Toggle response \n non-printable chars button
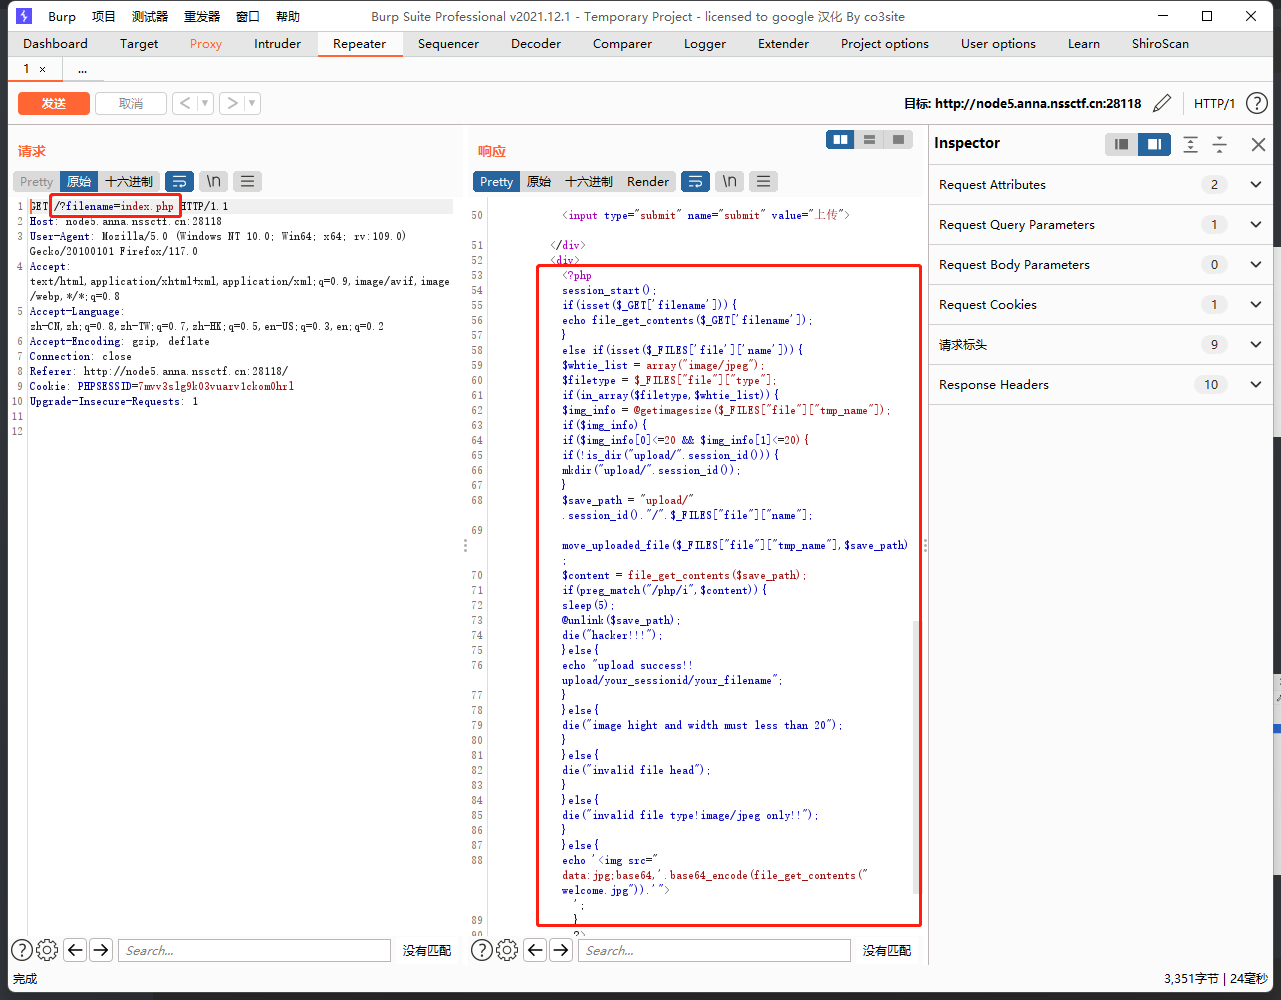 click(730, 181)
